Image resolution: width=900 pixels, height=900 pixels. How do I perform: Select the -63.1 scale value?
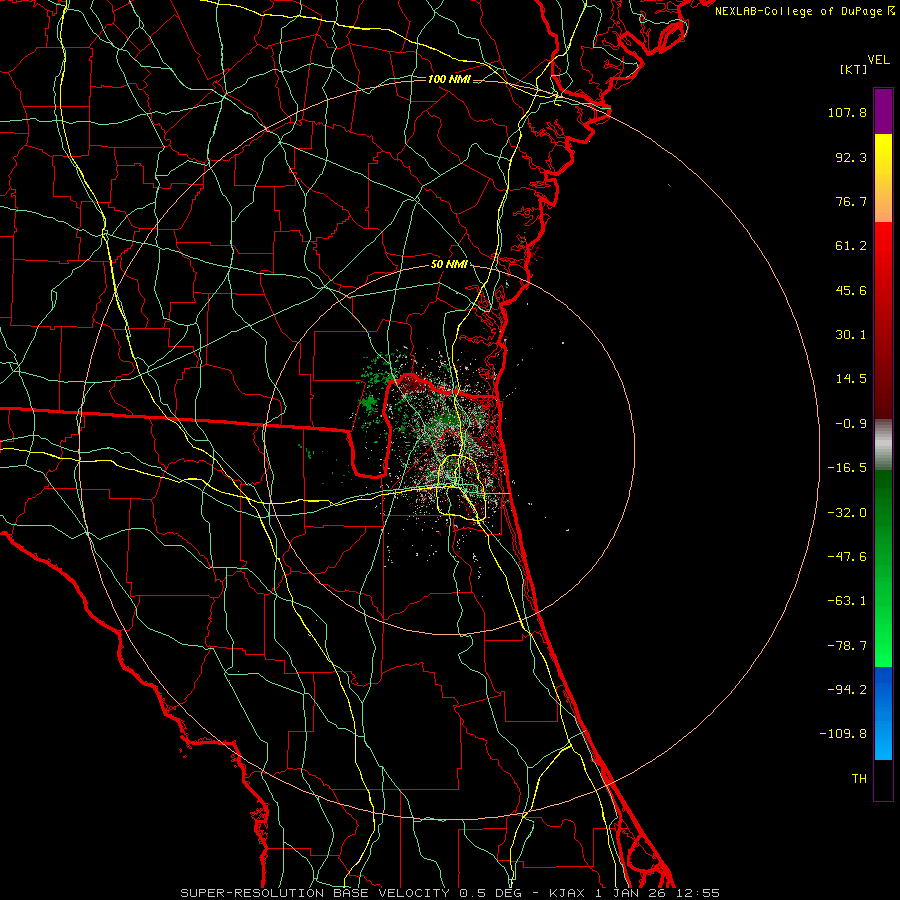point(847,601)
